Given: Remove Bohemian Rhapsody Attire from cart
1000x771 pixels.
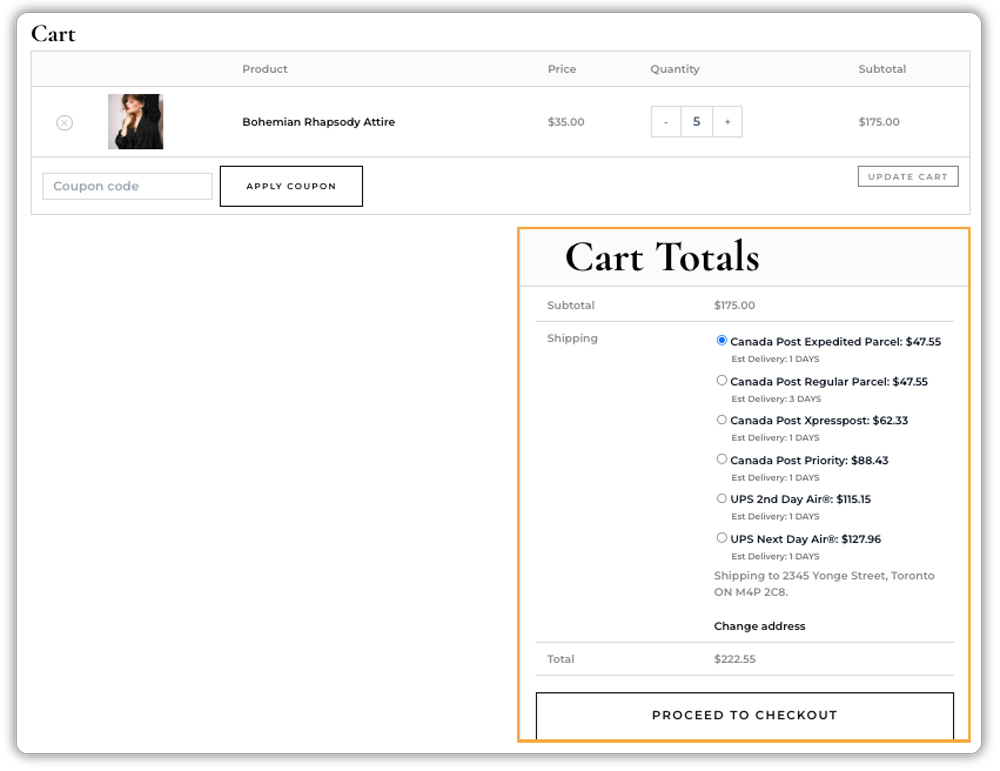Looking at the screenshot, I should click(x=65, y=122).
